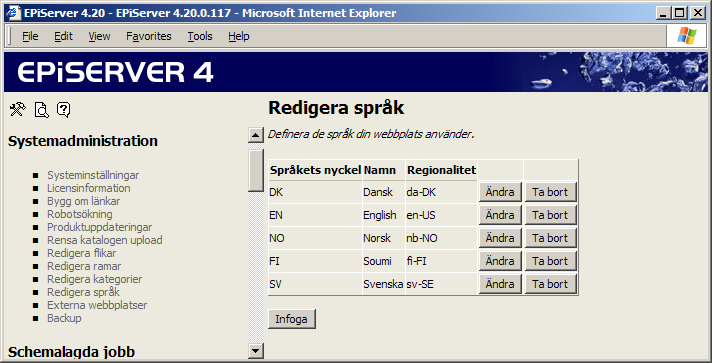The image size is (712, 363).
Task: Click the Soumi name cell
Action: click(x=384, y=261)
